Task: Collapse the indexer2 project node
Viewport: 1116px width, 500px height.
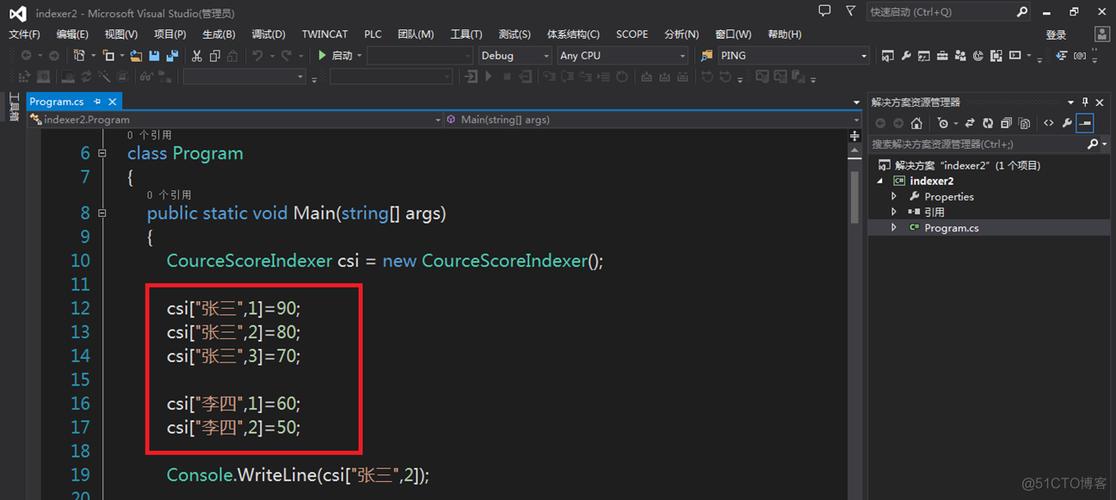Action: tap(882, 181)
